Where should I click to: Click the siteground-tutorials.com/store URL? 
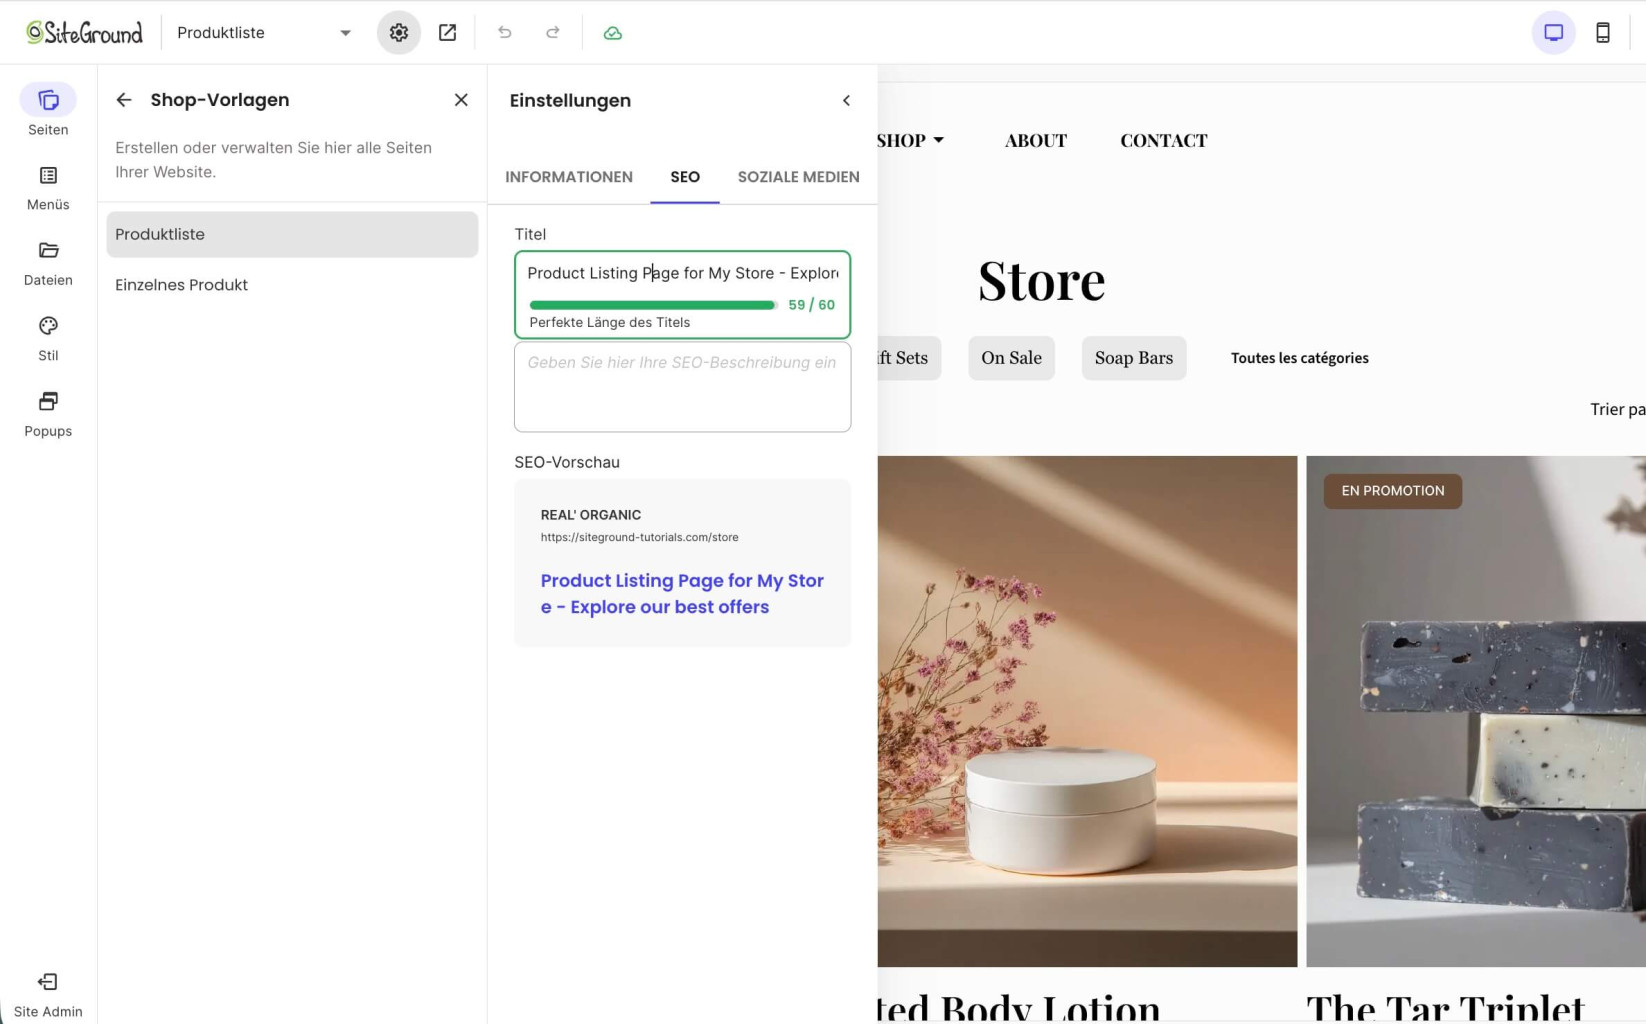[640, 537]
